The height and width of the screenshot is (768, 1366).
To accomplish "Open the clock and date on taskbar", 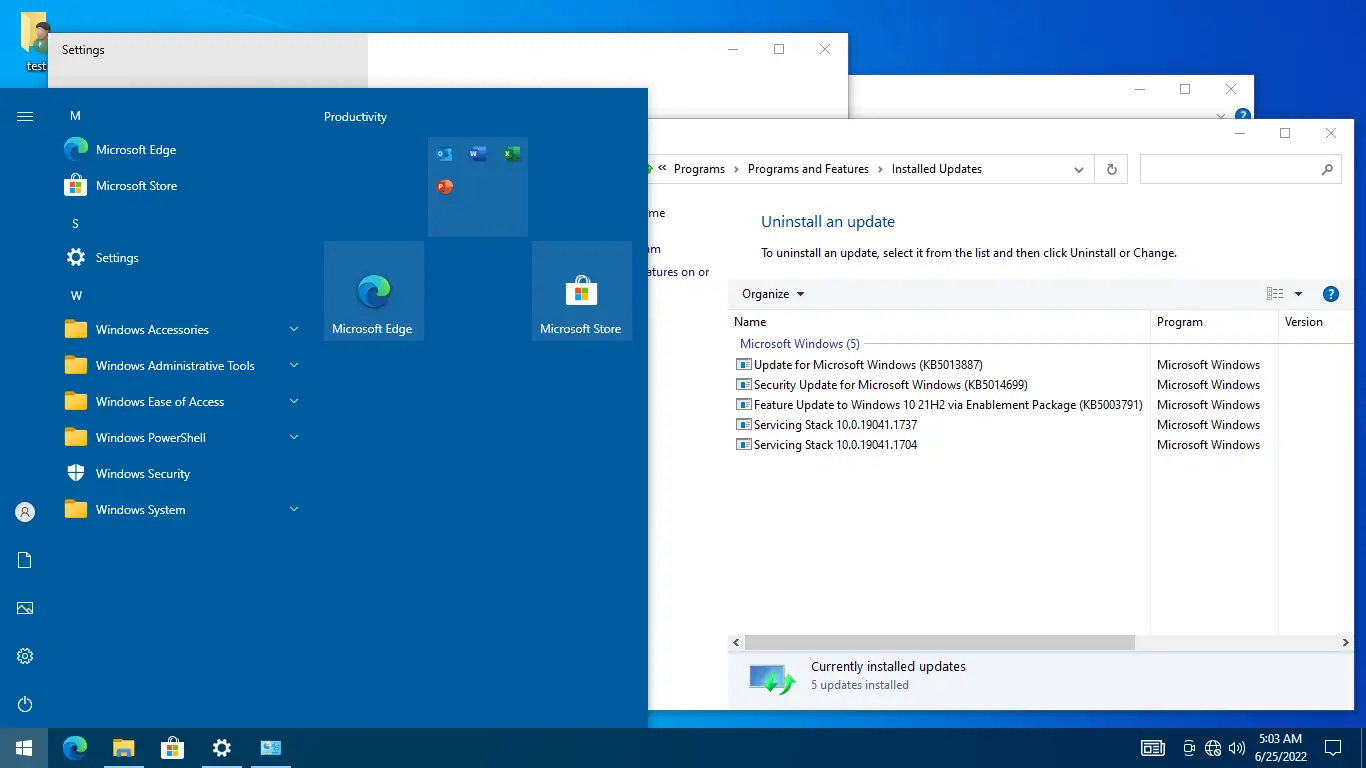I will click(x=1280, y=748).
